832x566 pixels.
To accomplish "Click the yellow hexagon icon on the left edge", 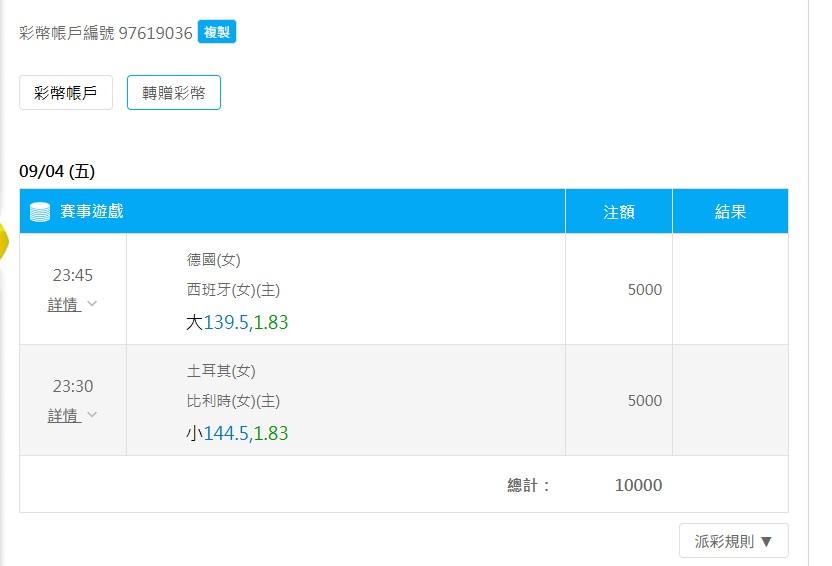I will pyautogui.click(x=4, y=241).
